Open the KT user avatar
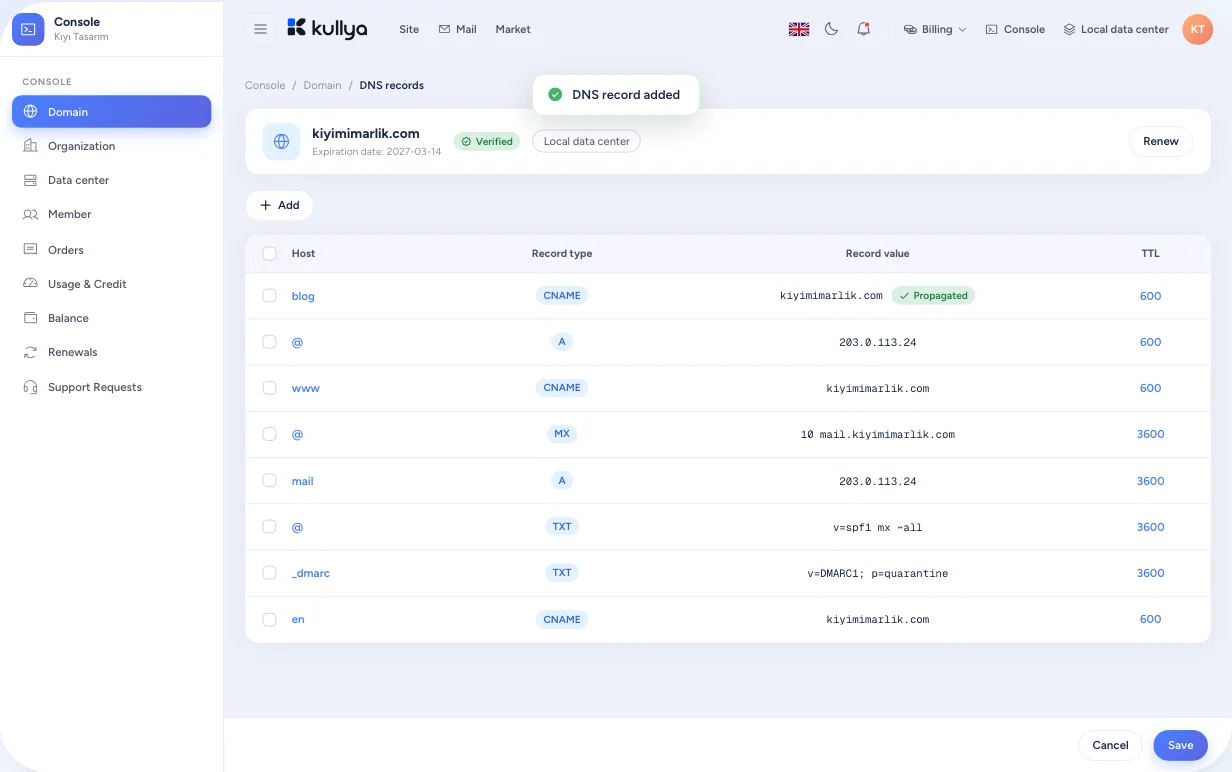This screenshot has width=1232, height=772. 1197,29
